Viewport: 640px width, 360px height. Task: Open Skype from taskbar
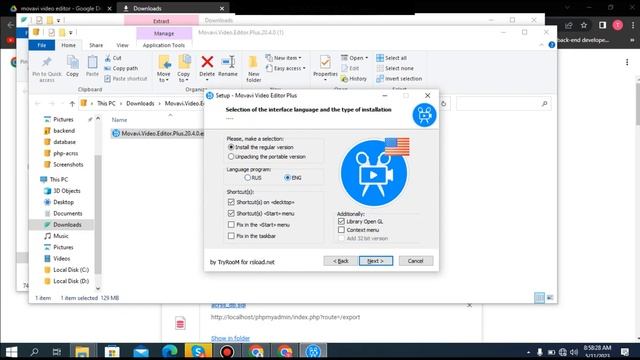coord(198,351)
